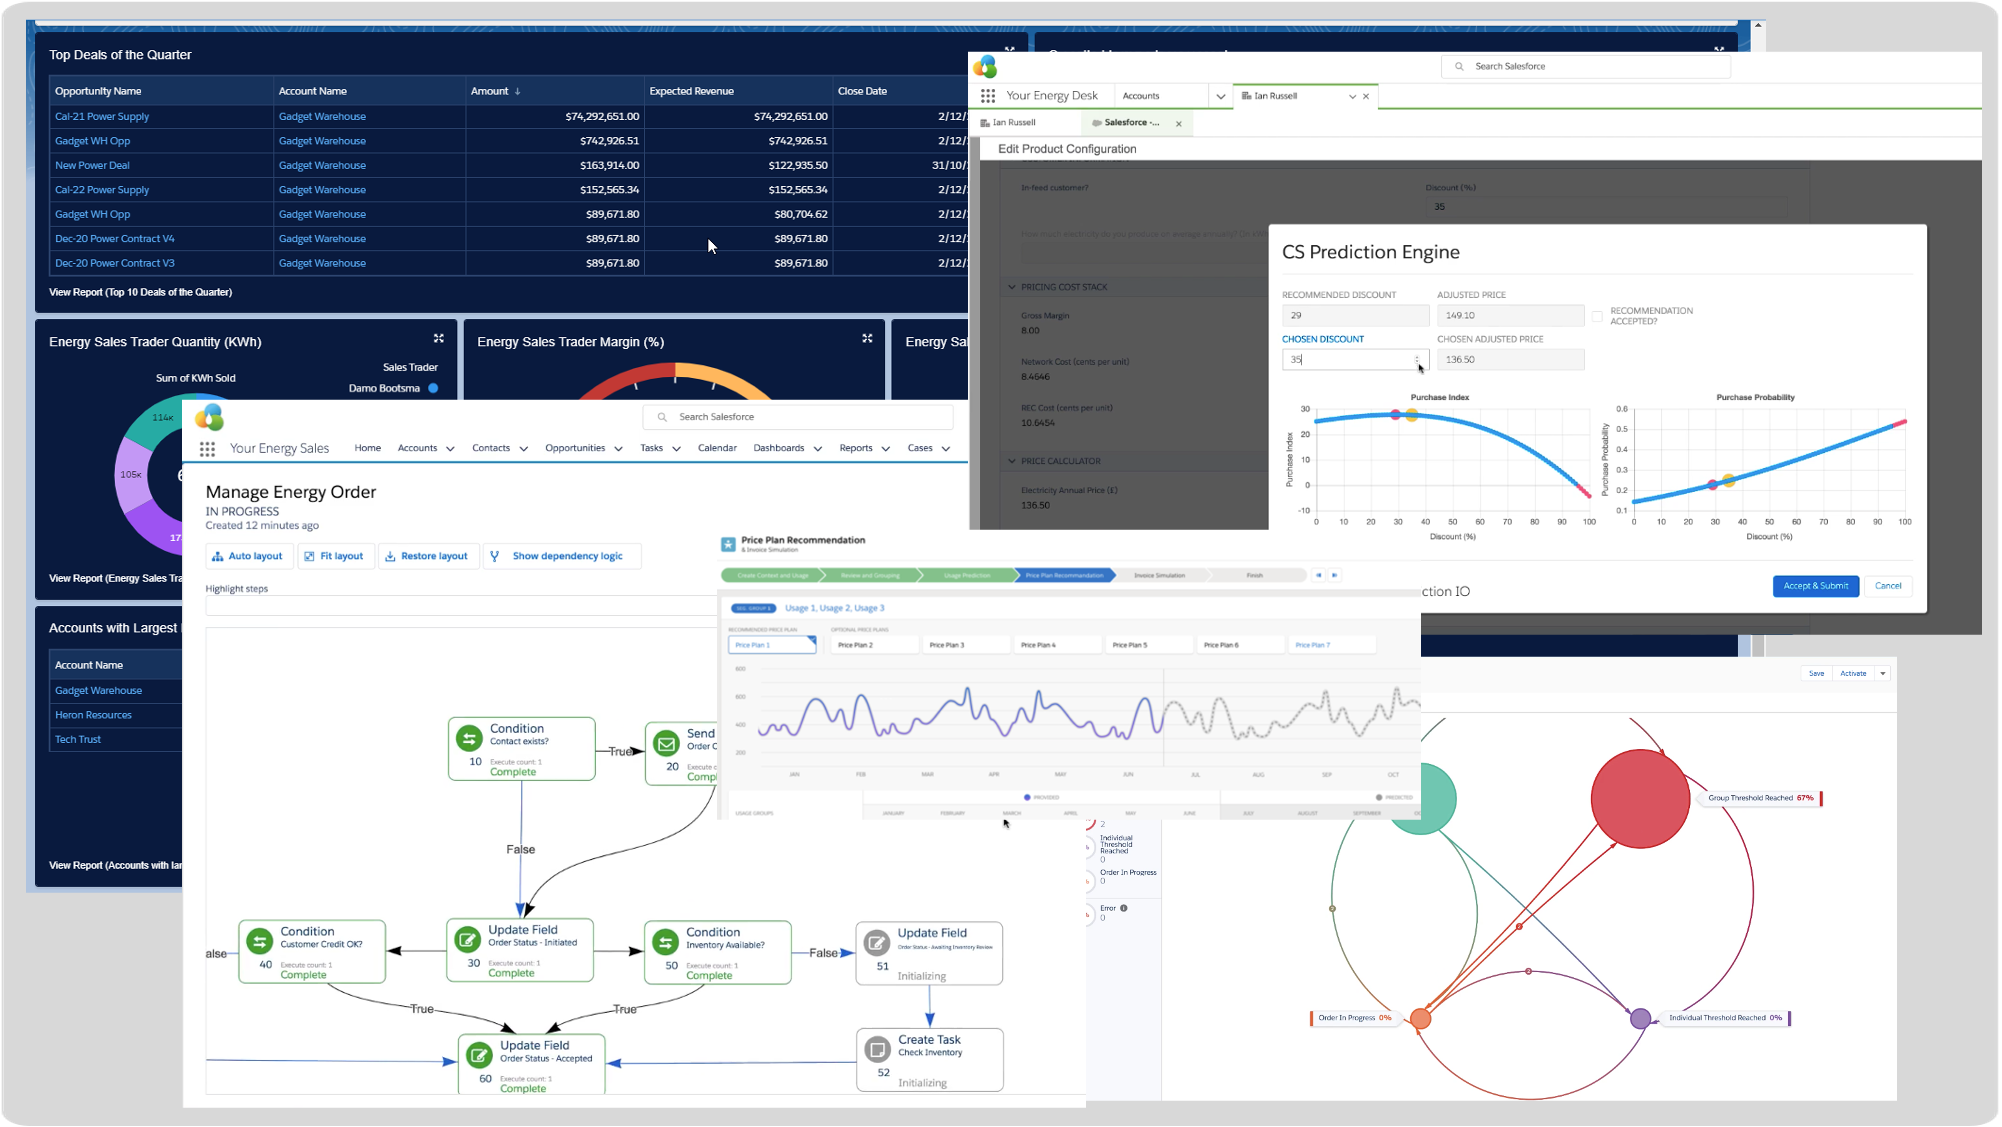The height and width of the screenshot is (1127, 2002).
Task: Open Tasks menu chevron
Action: coord(676,449)
